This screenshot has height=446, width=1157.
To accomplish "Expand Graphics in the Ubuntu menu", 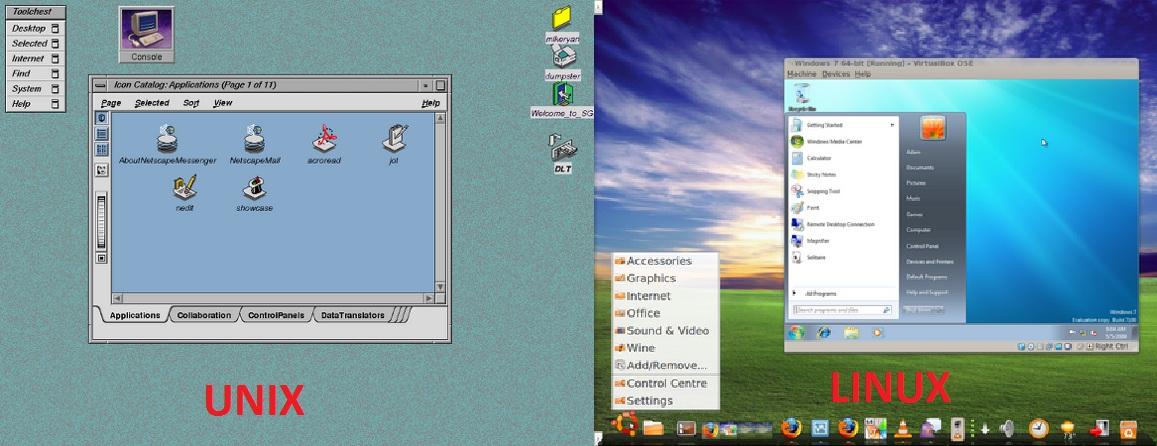I will (x=666, y=278).
